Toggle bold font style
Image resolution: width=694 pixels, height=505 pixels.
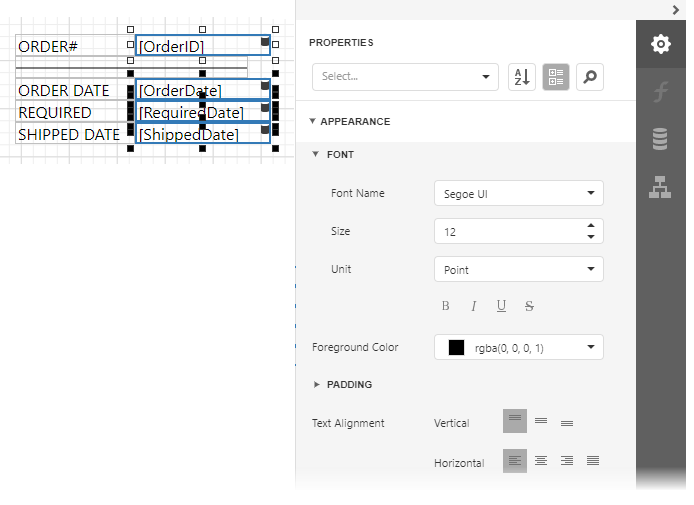tap(446, 306)
